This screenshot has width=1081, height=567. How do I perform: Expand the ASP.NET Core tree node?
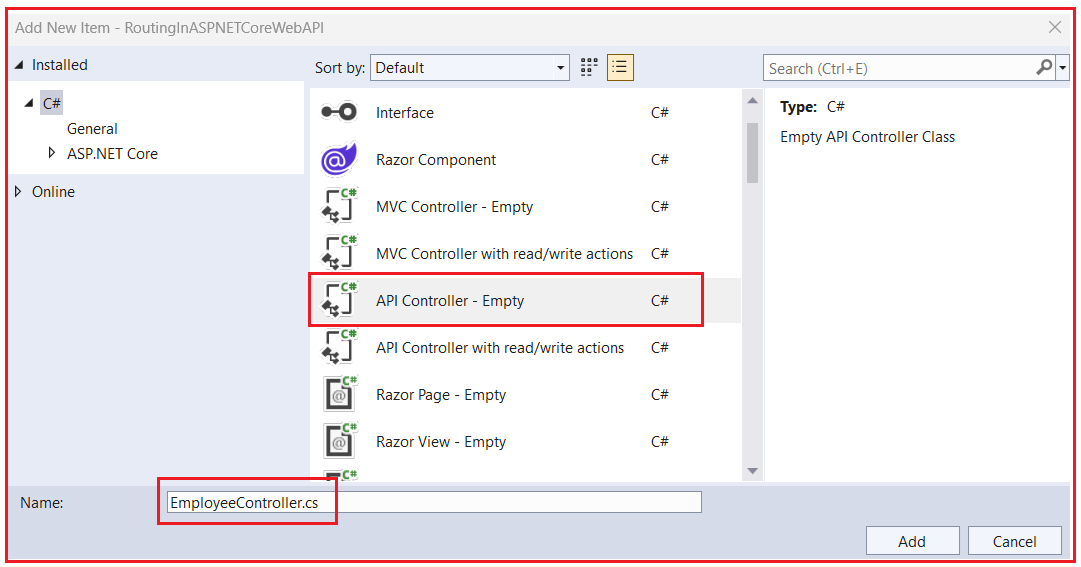coord(52,153)
